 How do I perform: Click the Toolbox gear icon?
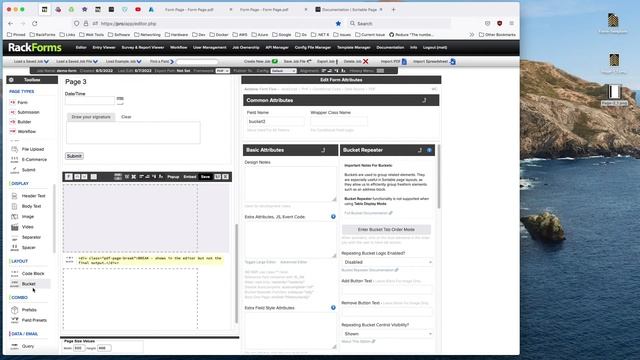pos(11,80)
